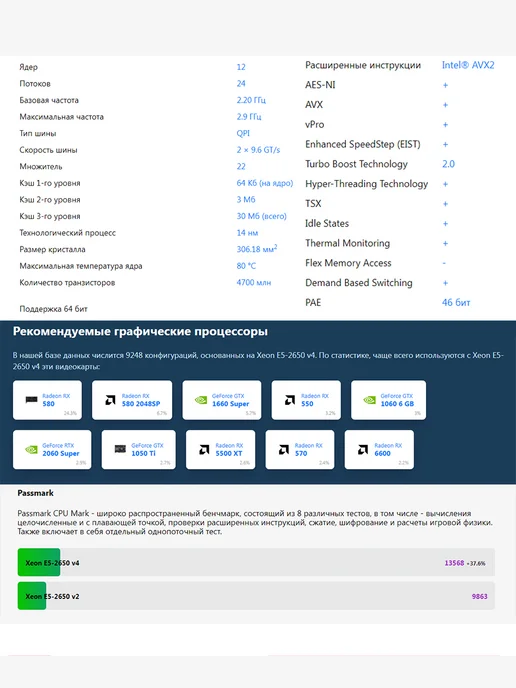Click the Xeon E5-2650 v2 Passmark bar

click(x=256, y=596)
